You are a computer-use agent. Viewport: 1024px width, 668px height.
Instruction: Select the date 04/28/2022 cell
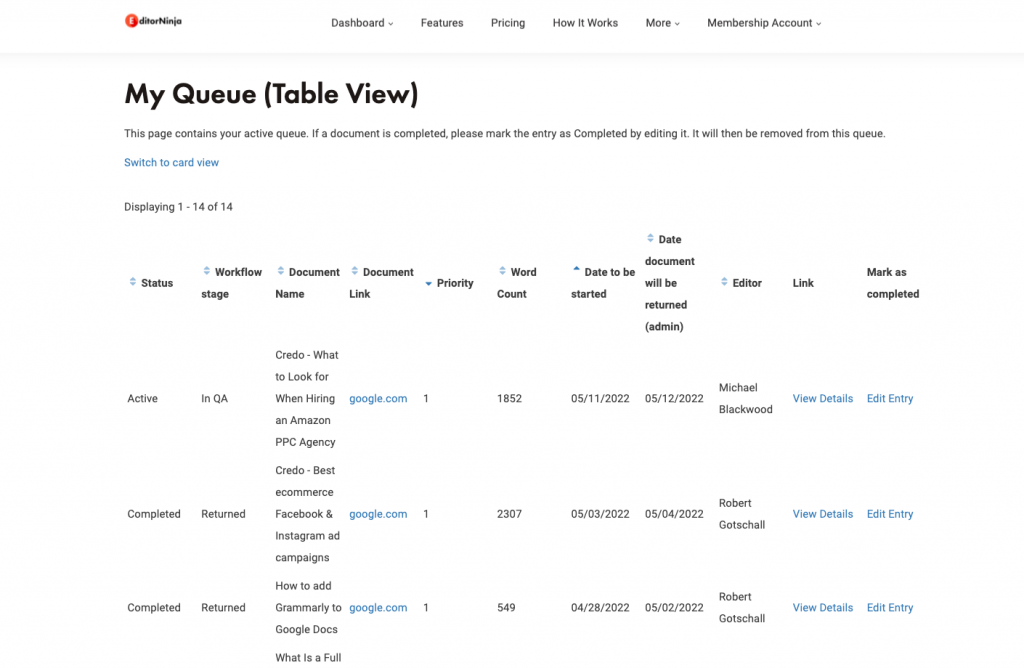[x=600, y=607]
